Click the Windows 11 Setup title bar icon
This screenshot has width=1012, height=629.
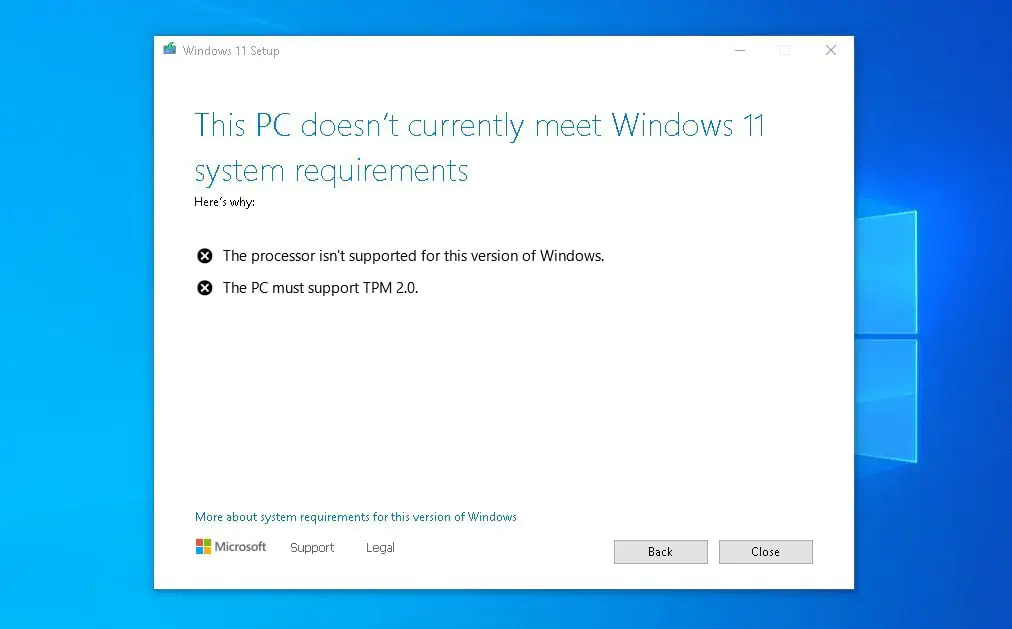tap(170, 49)
